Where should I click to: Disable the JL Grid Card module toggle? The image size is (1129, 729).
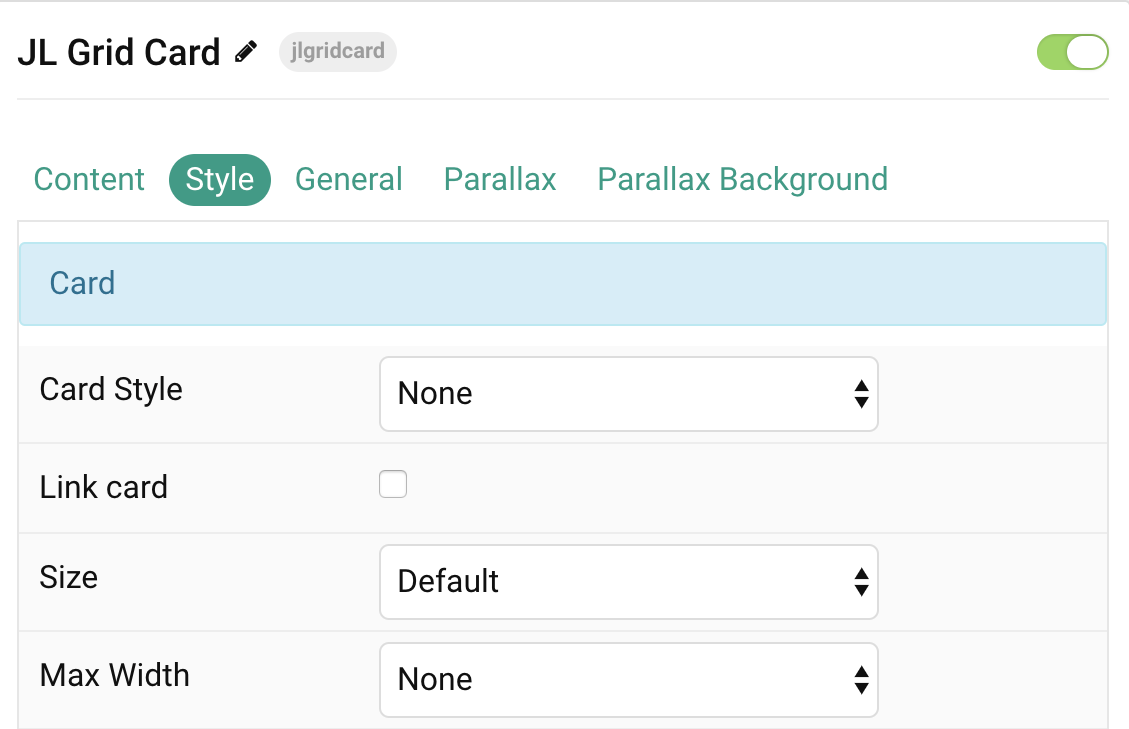click(1072, 52)
